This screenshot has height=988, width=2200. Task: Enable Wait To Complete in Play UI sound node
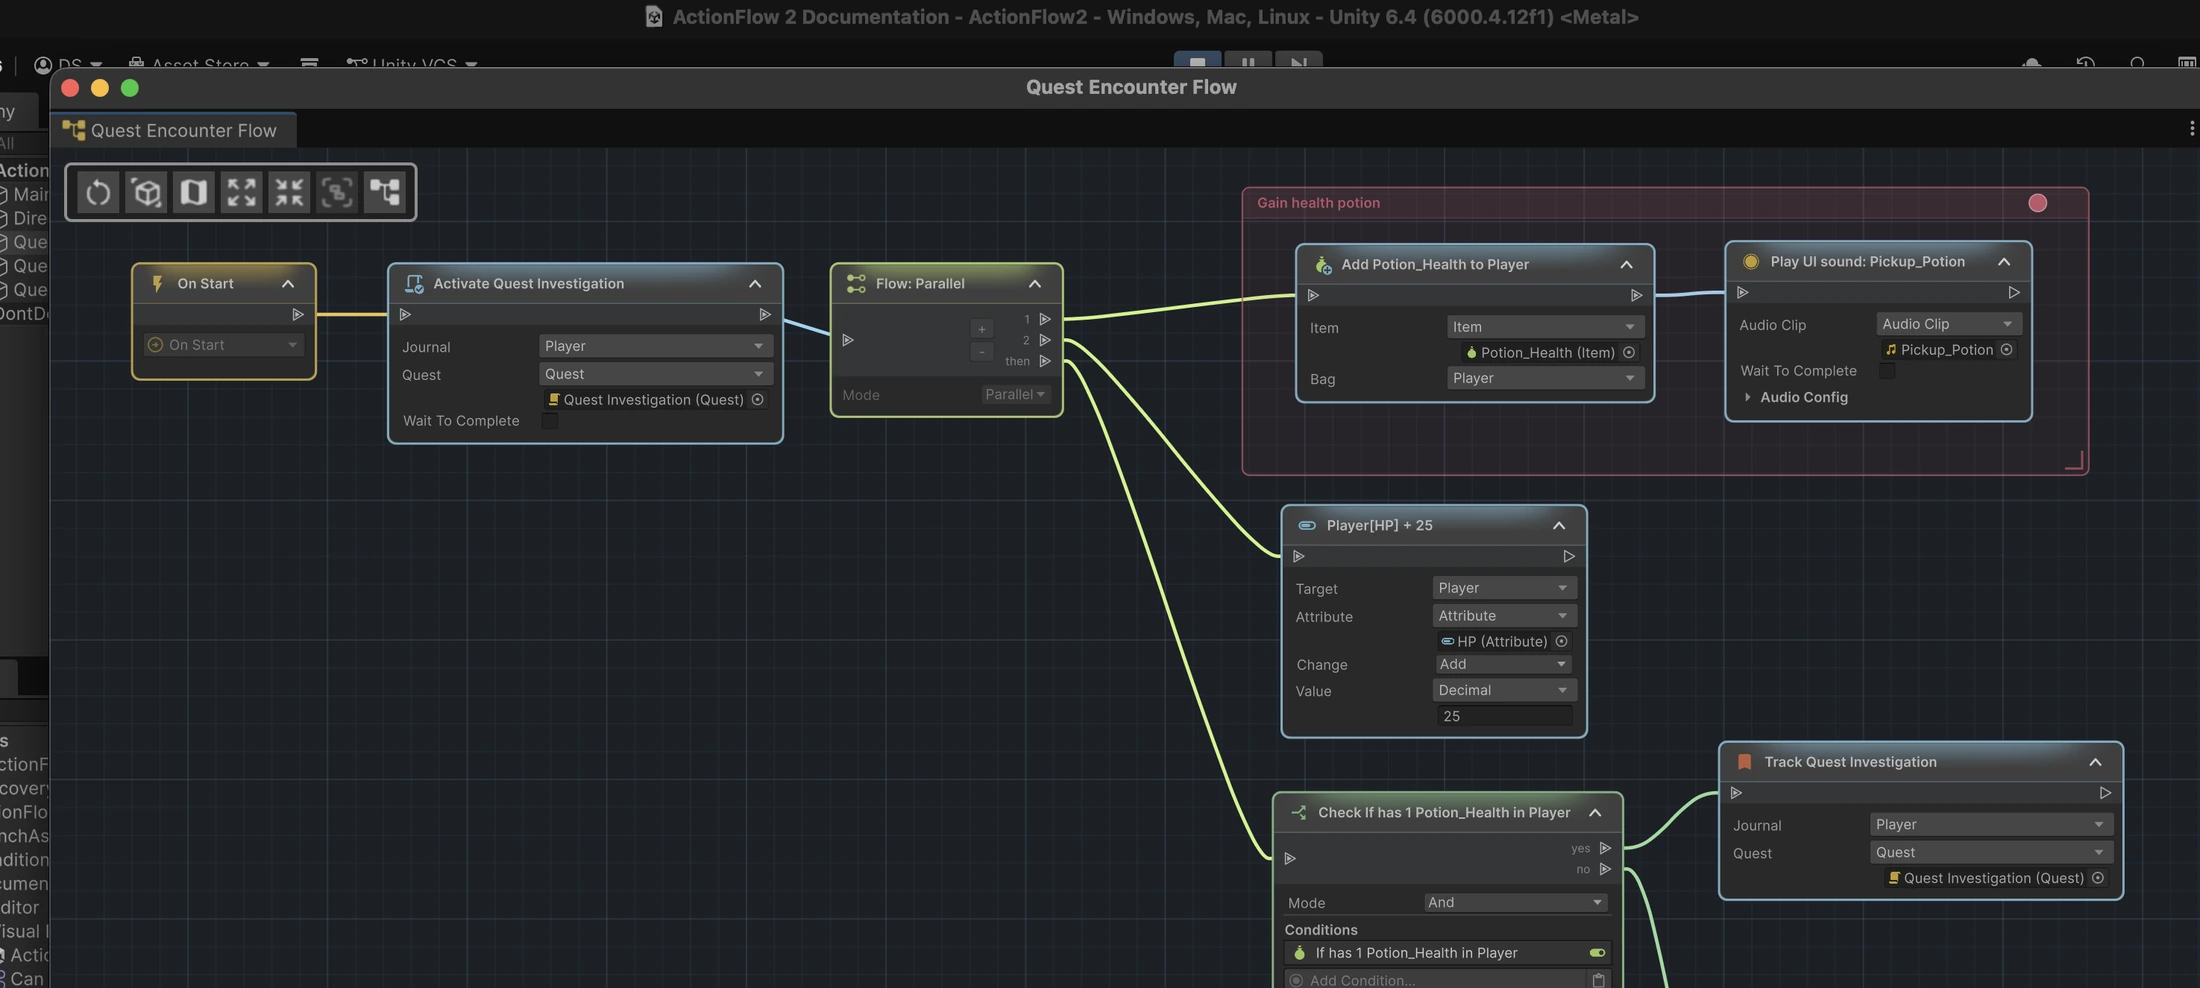click(1887, 371)
